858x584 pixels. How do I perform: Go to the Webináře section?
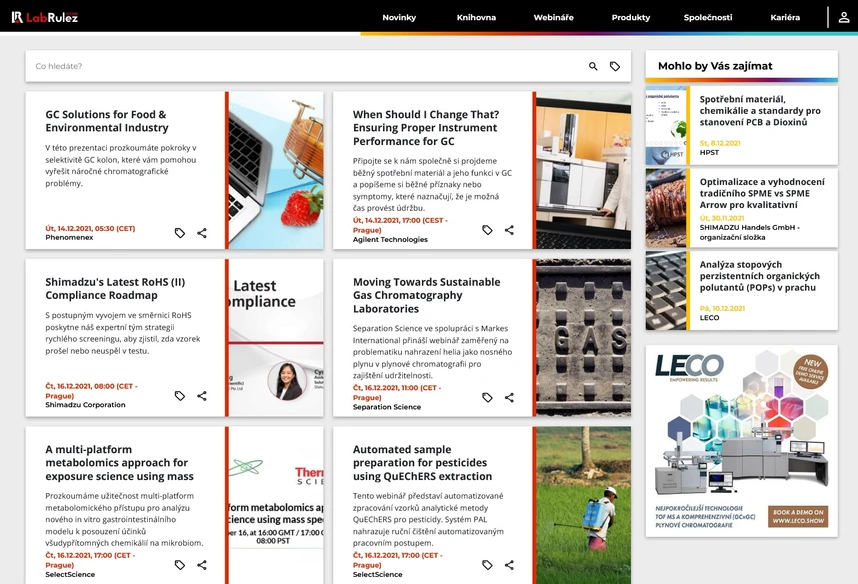(553, 18)
